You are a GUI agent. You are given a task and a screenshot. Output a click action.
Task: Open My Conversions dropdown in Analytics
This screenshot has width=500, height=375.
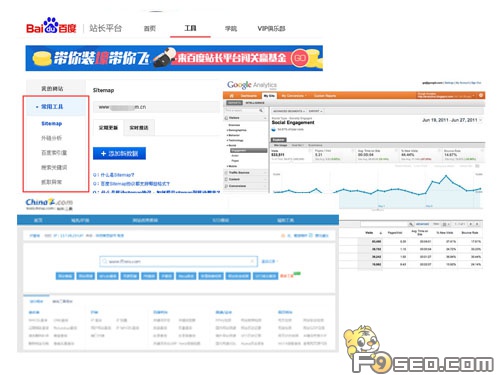294,96
